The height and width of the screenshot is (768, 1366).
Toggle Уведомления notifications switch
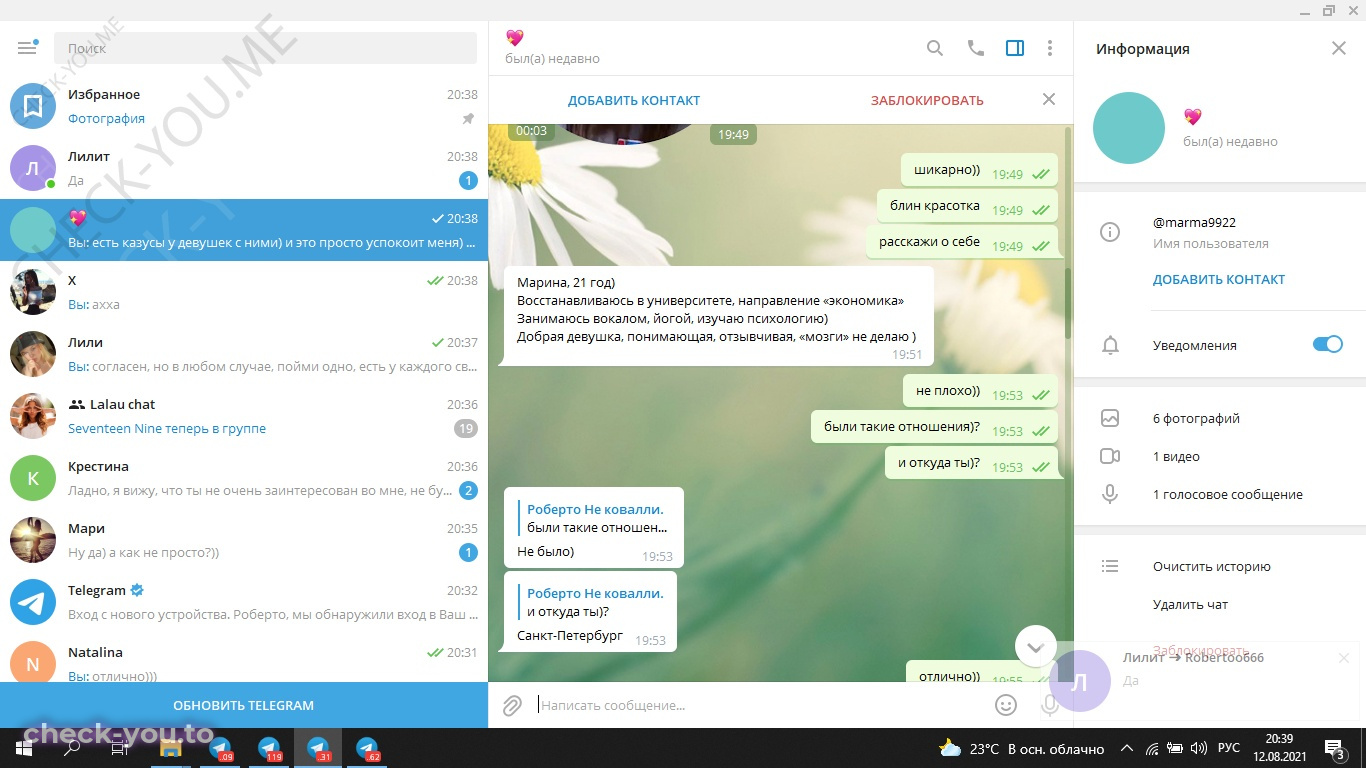point(1327,344)
